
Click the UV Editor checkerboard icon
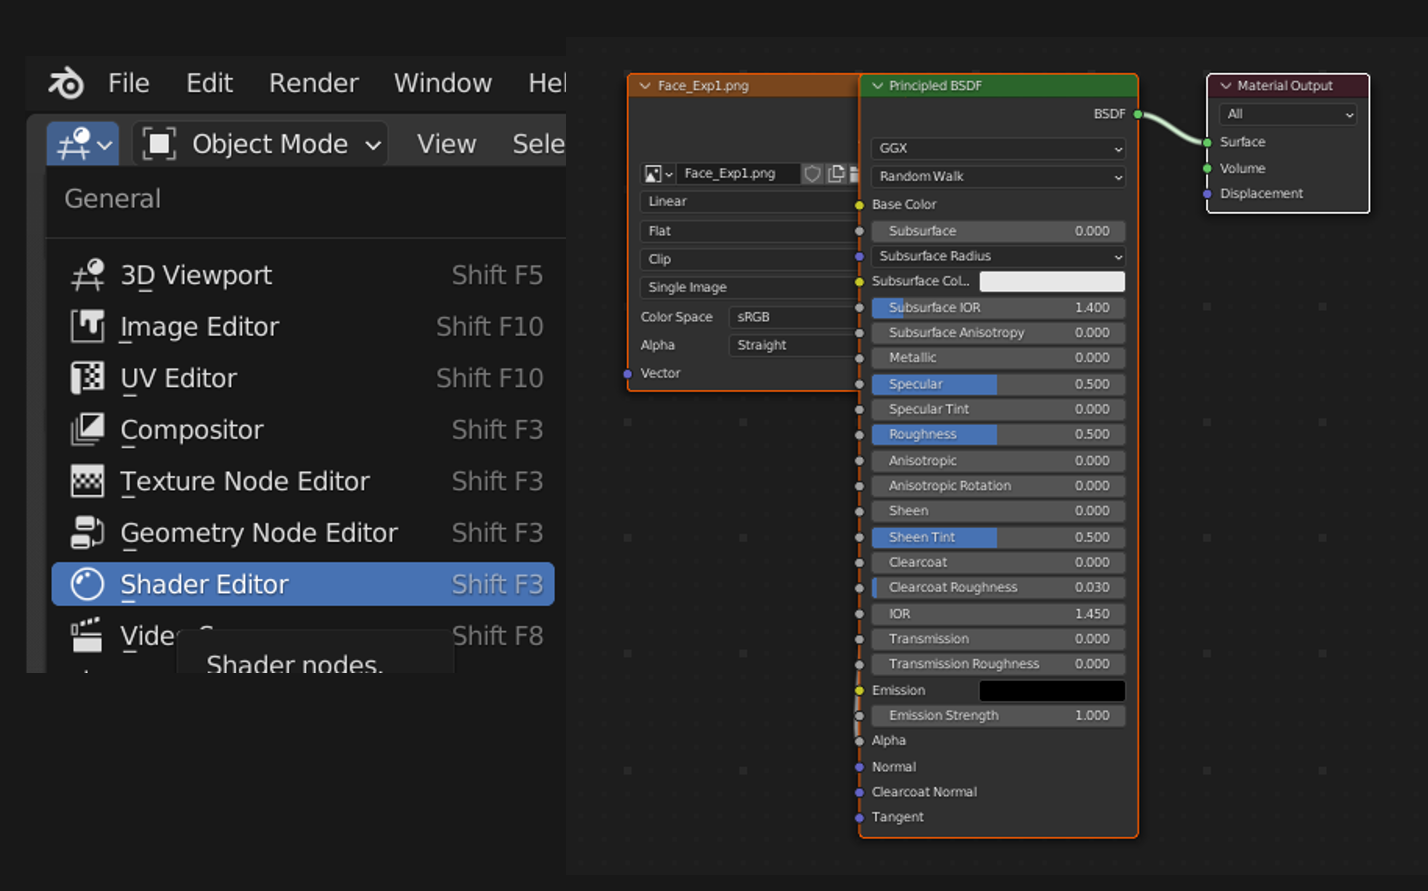(87, 378)
